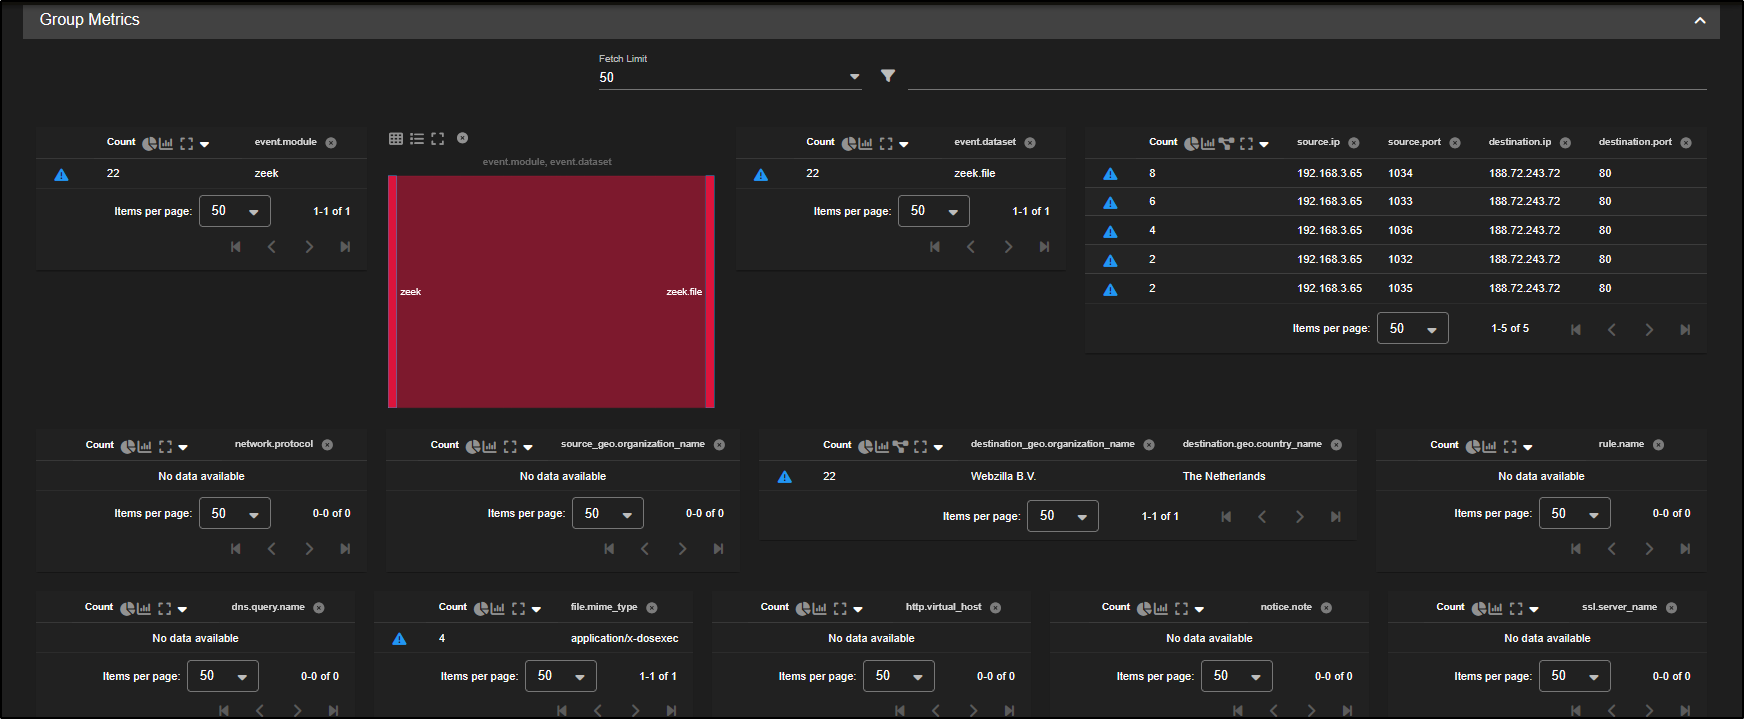1744x719 pixels.
Task: Sort by Count in rule.name table
Action: 1444,445
